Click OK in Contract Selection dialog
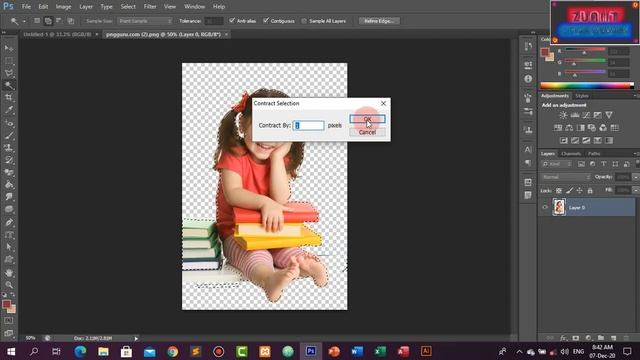 coord(367,119)
